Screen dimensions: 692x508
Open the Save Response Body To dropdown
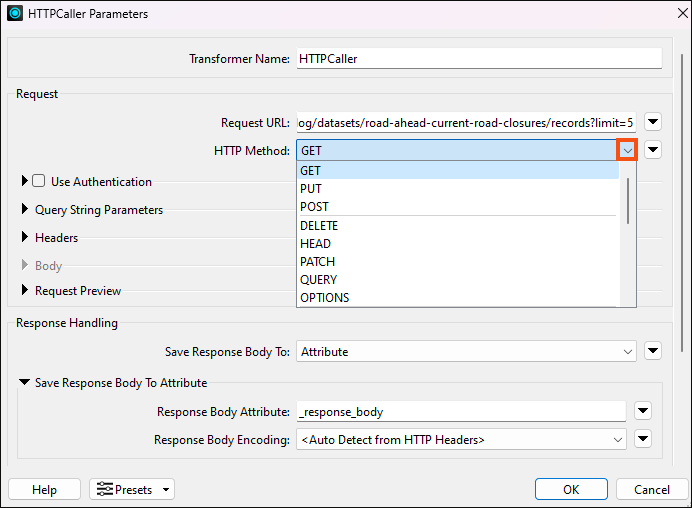(466, 351)
